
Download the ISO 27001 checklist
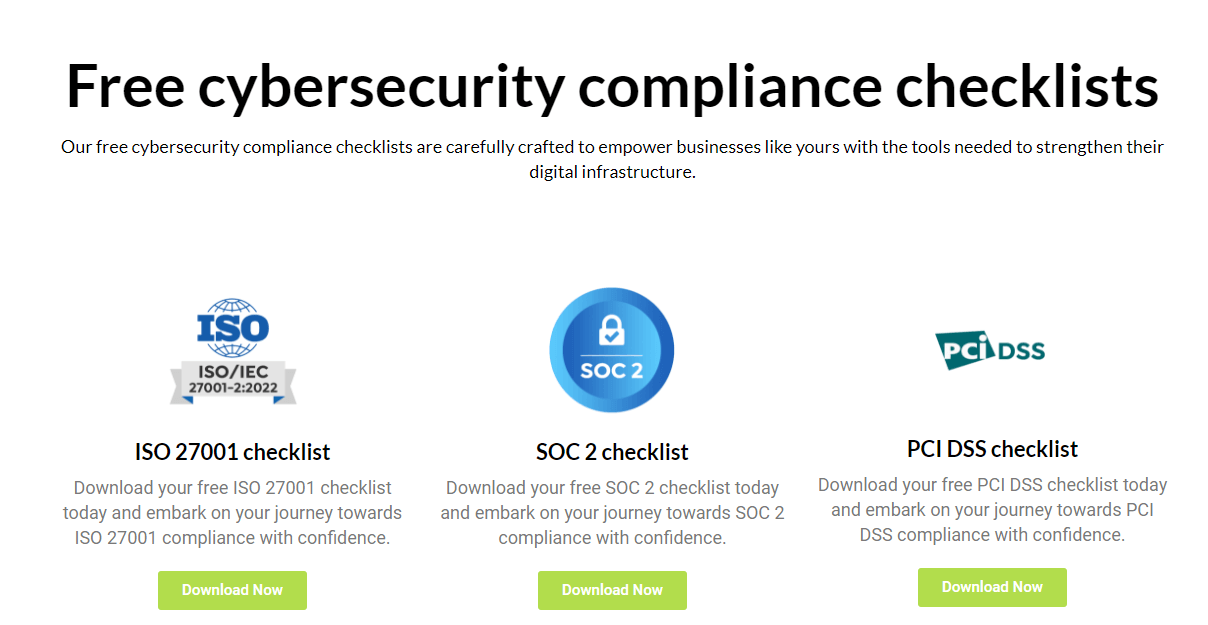click(x=232, y=590)
